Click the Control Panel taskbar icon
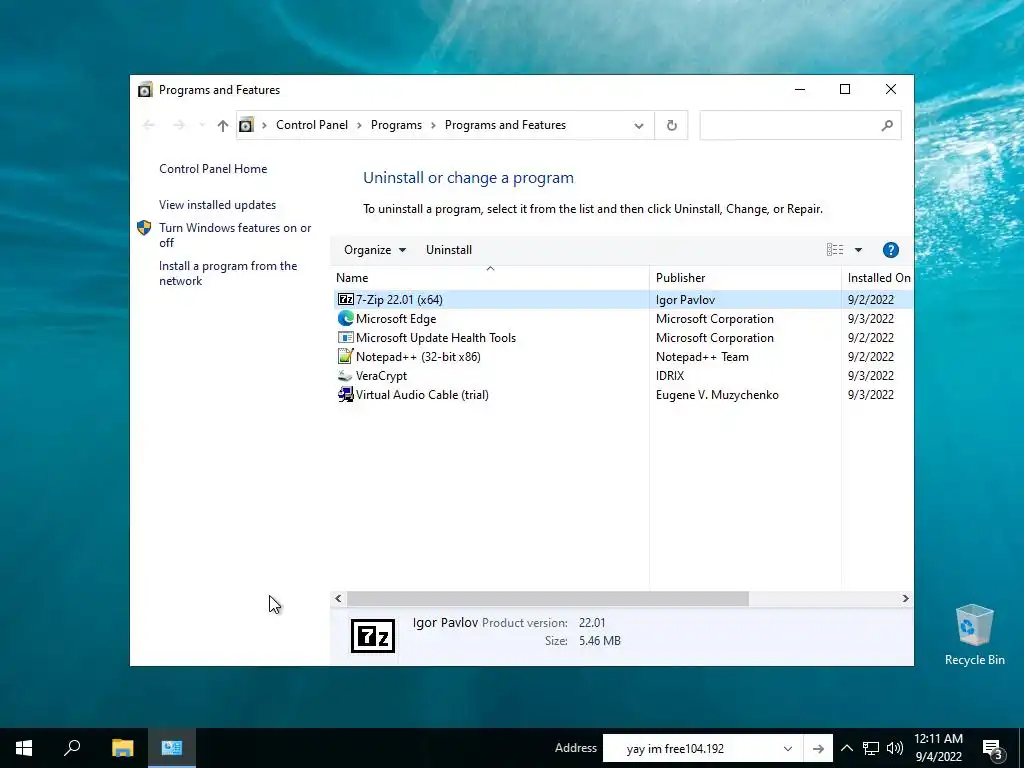Image resolution: width=1024 pixels, height=768 pixels. pos(172,748)
